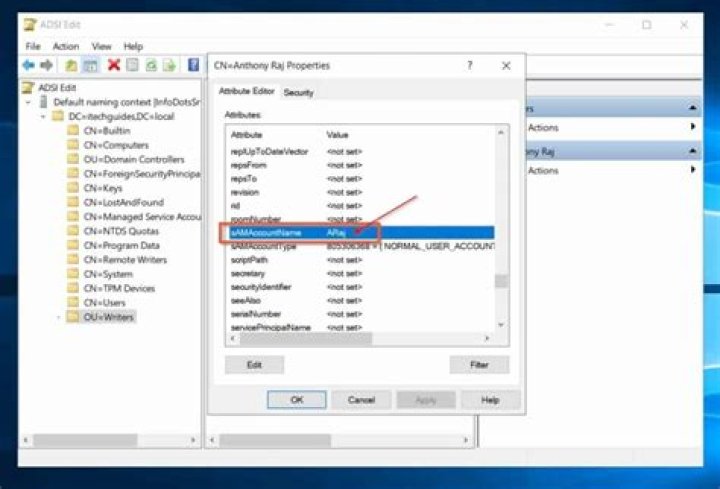Click the attribute list scroll up arrow
Viewport: 720px width, 489px height.
[x=501, y=133]
